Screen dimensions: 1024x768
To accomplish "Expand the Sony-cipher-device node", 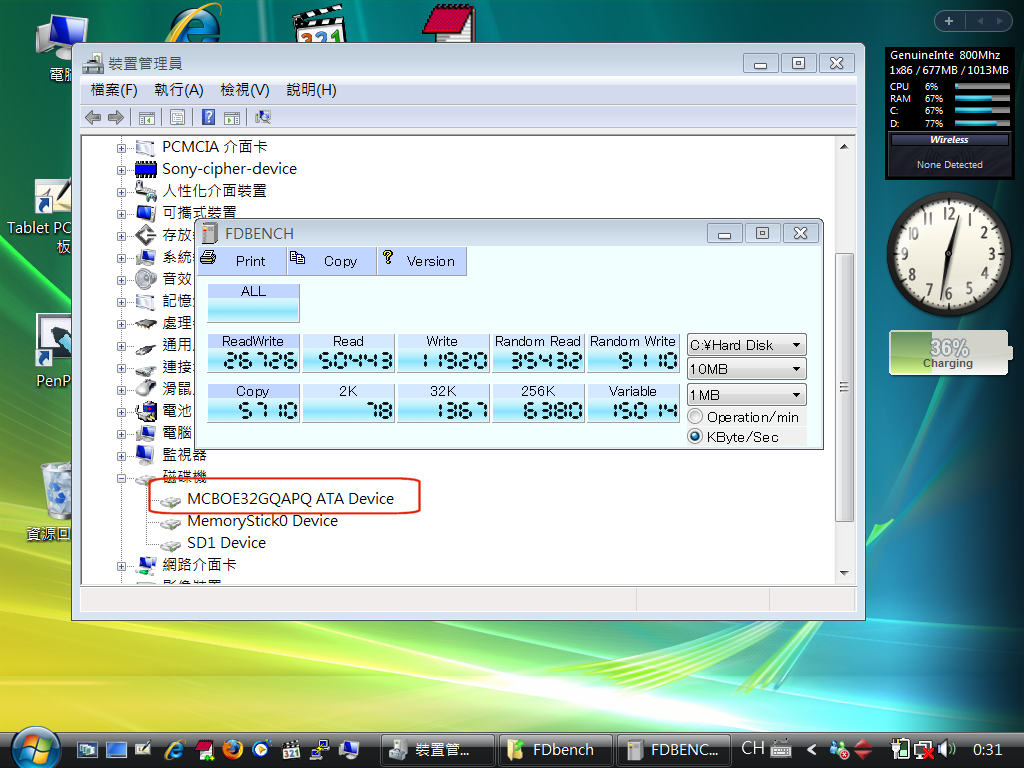I will pos(121,170).
